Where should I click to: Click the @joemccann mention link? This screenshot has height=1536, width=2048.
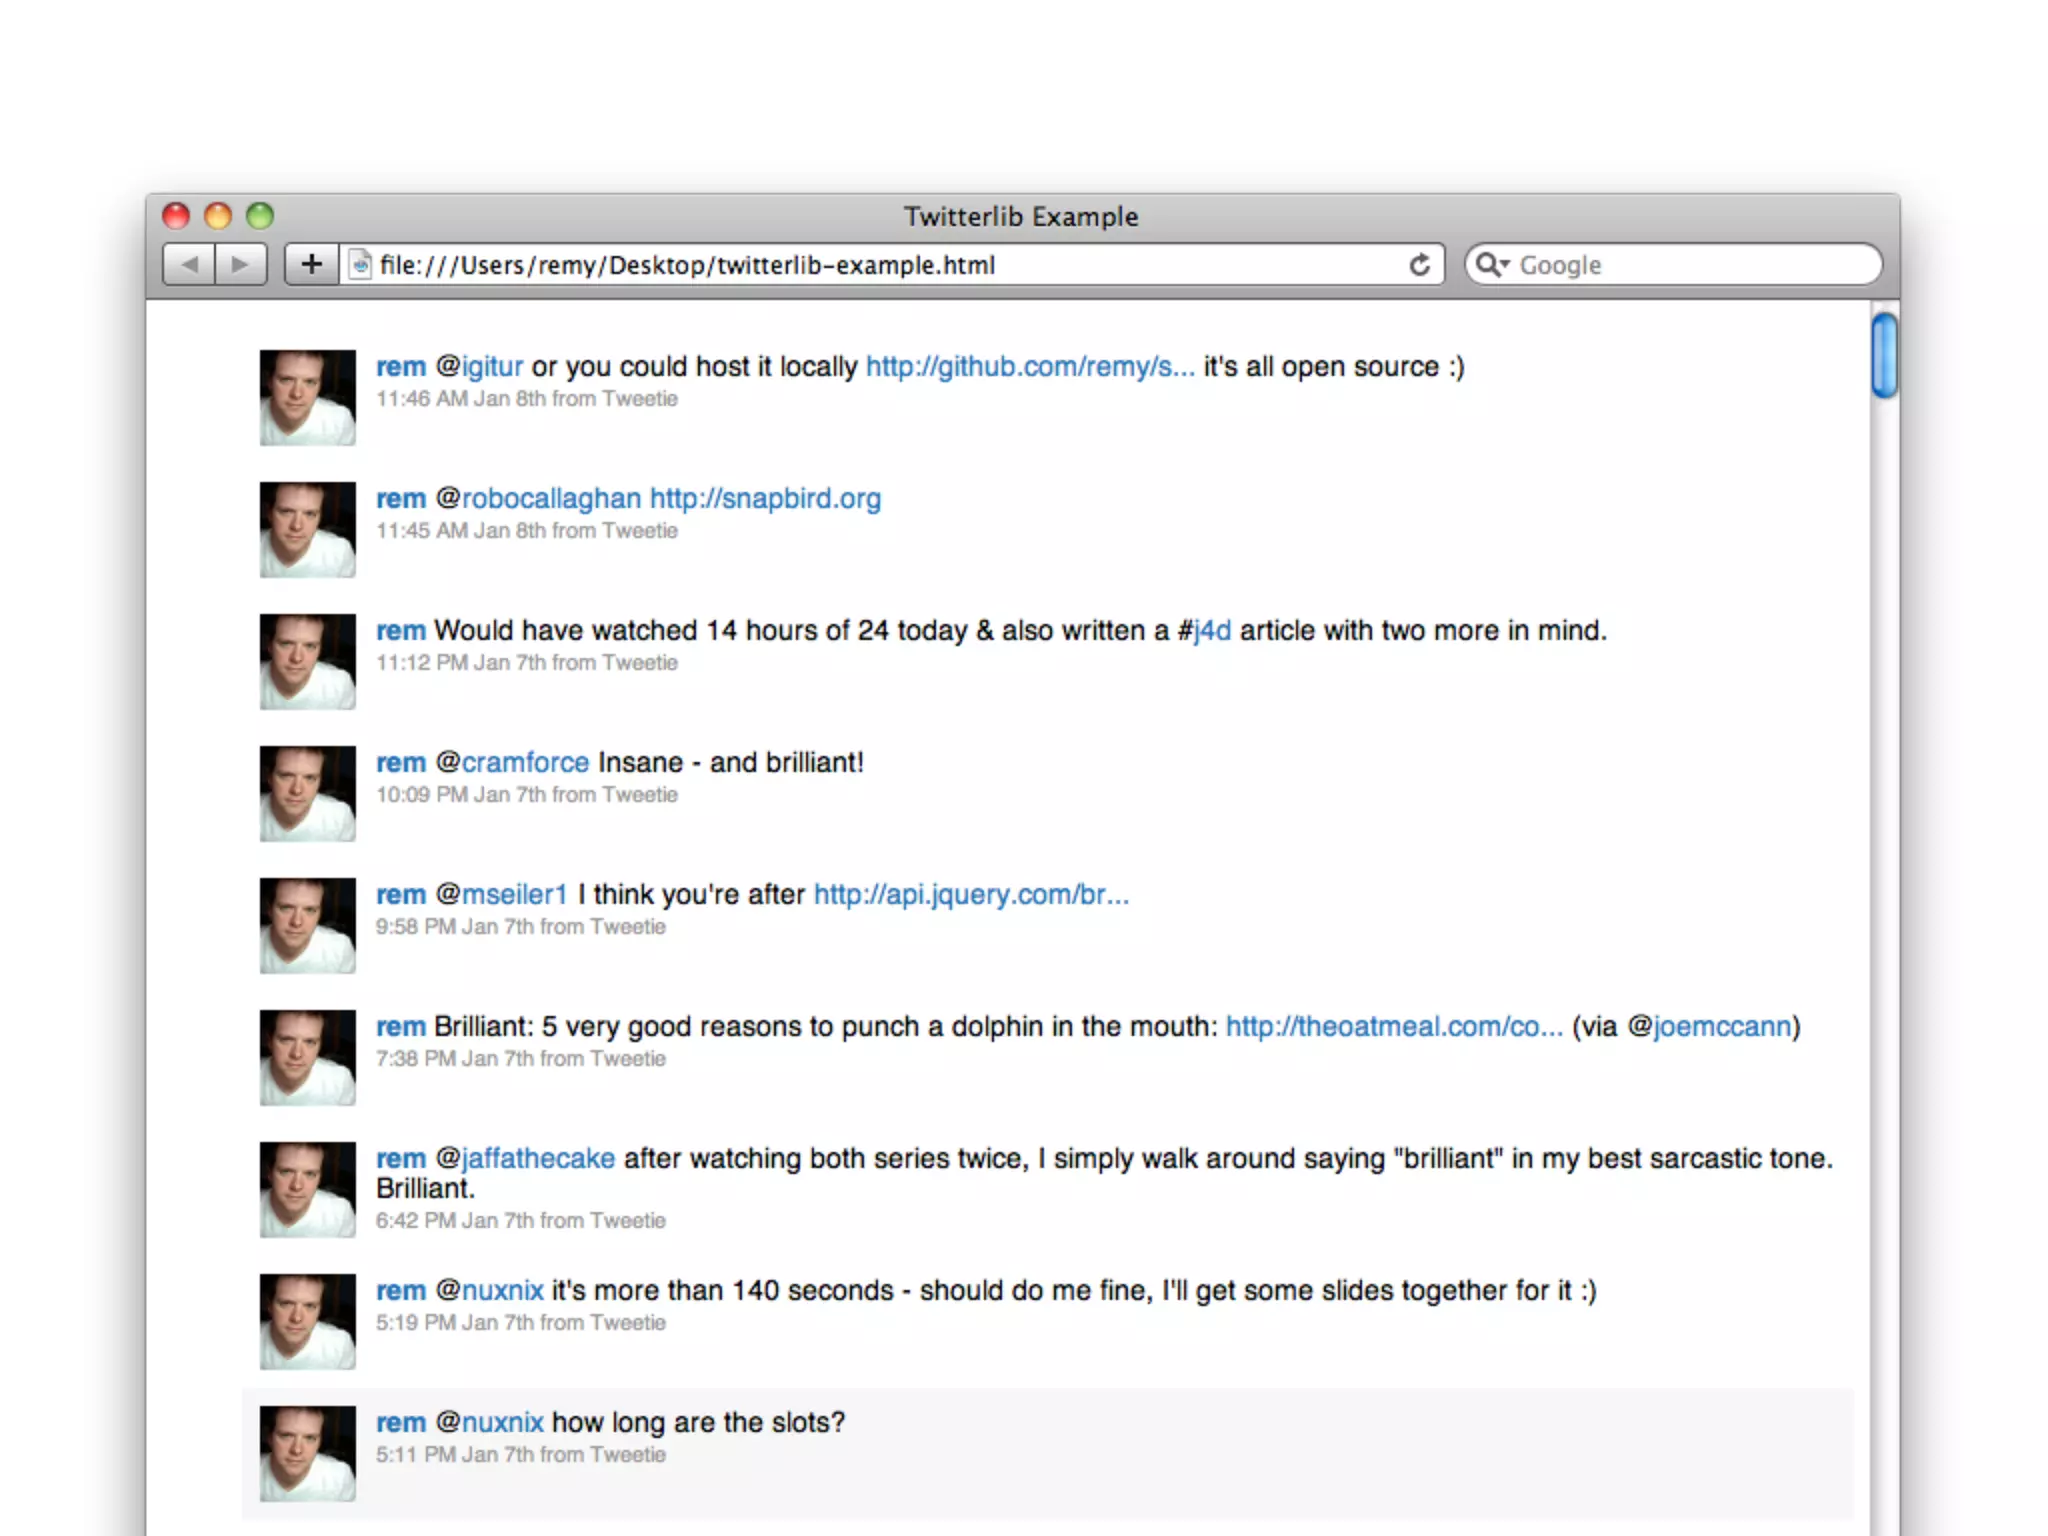[1720, 1027]
